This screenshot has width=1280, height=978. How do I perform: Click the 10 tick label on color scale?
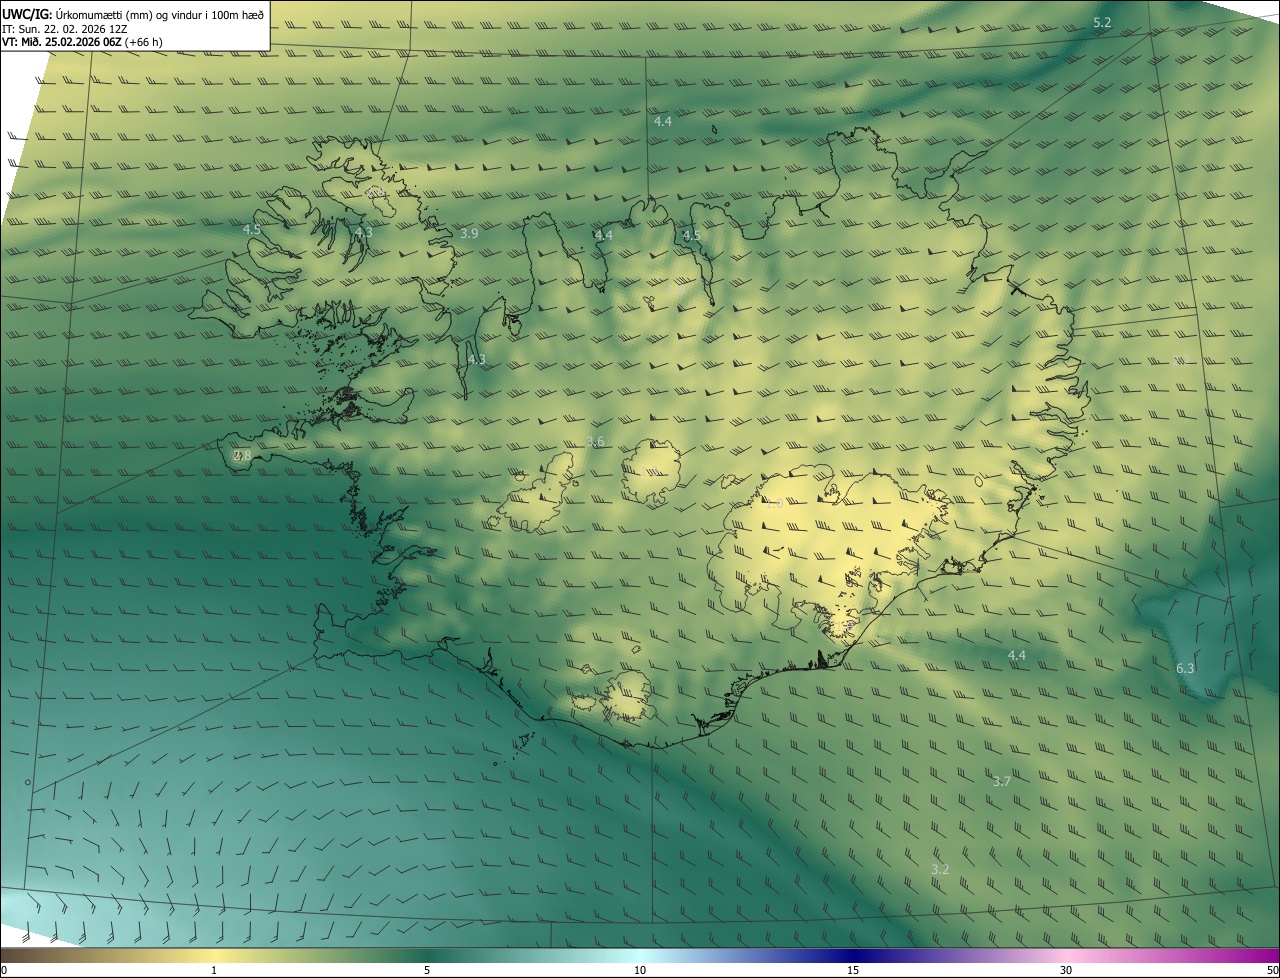click(x=640, y=970)
